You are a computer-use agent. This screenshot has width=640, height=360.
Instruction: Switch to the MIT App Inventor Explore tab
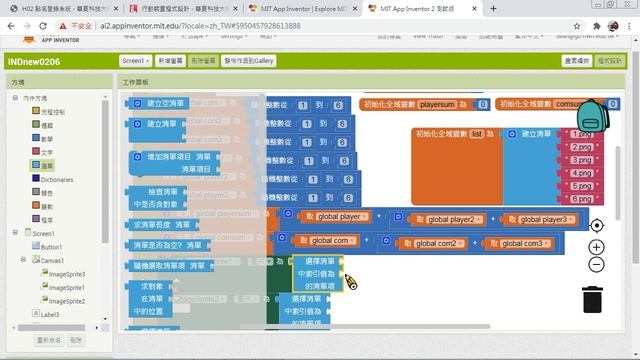(x=303, y=9)
